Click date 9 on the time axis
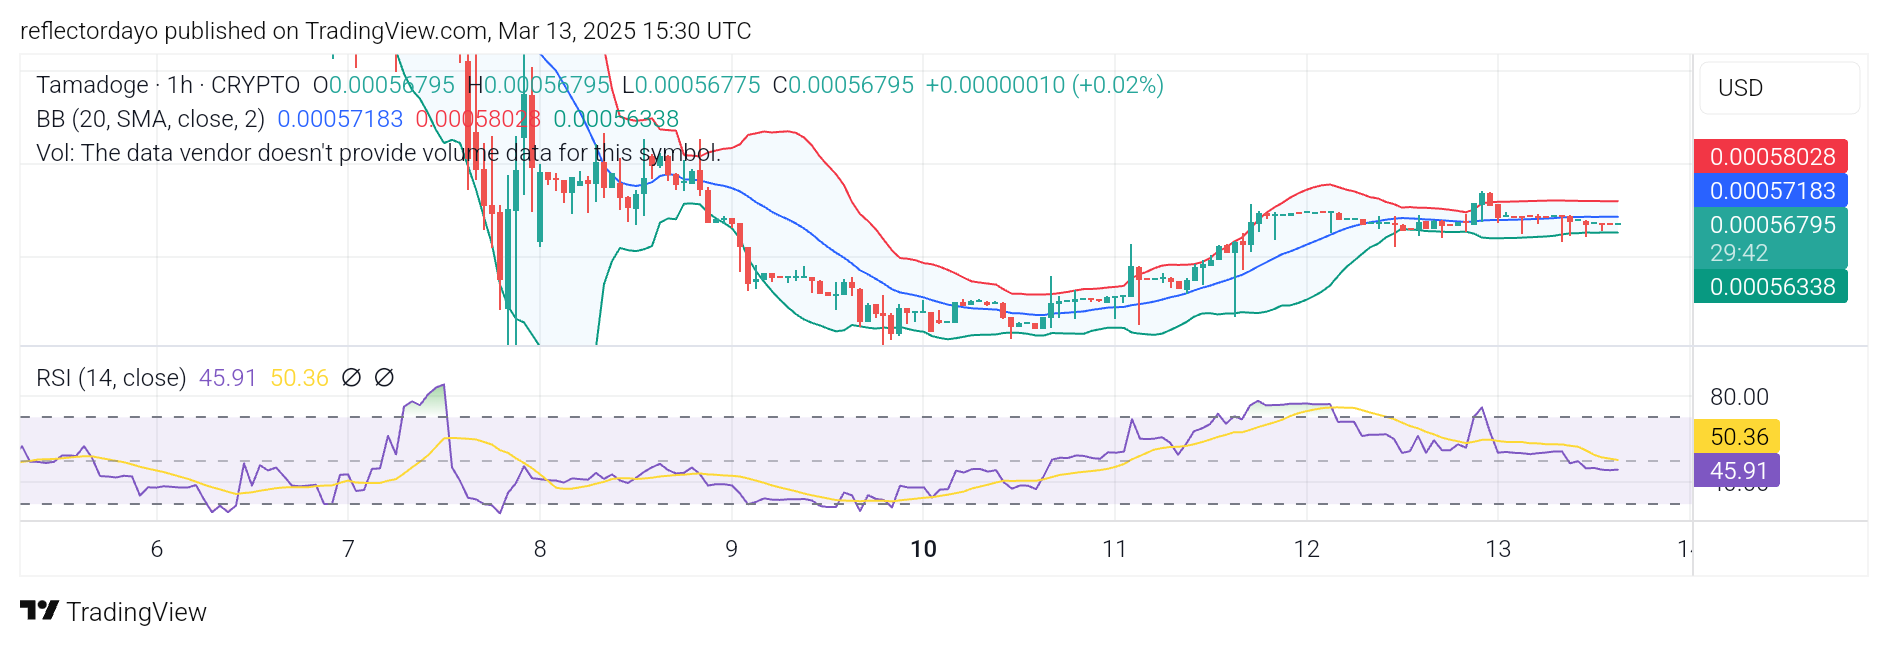The height and width of the screenshot is (646, 1888). point(732,549)
